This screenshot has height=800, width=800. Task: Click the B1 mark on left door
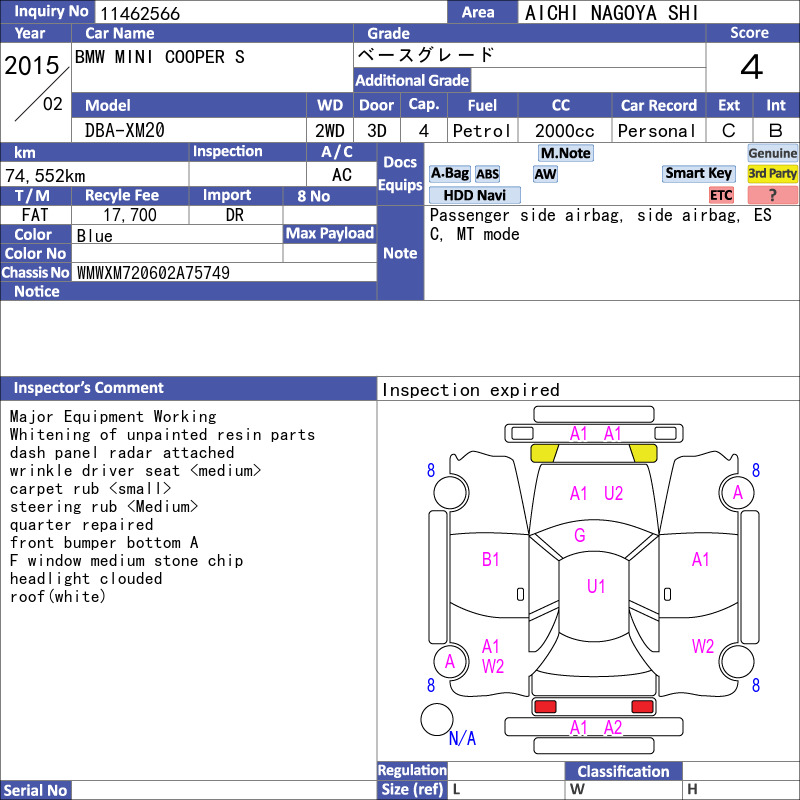click(x=490, y=560)
